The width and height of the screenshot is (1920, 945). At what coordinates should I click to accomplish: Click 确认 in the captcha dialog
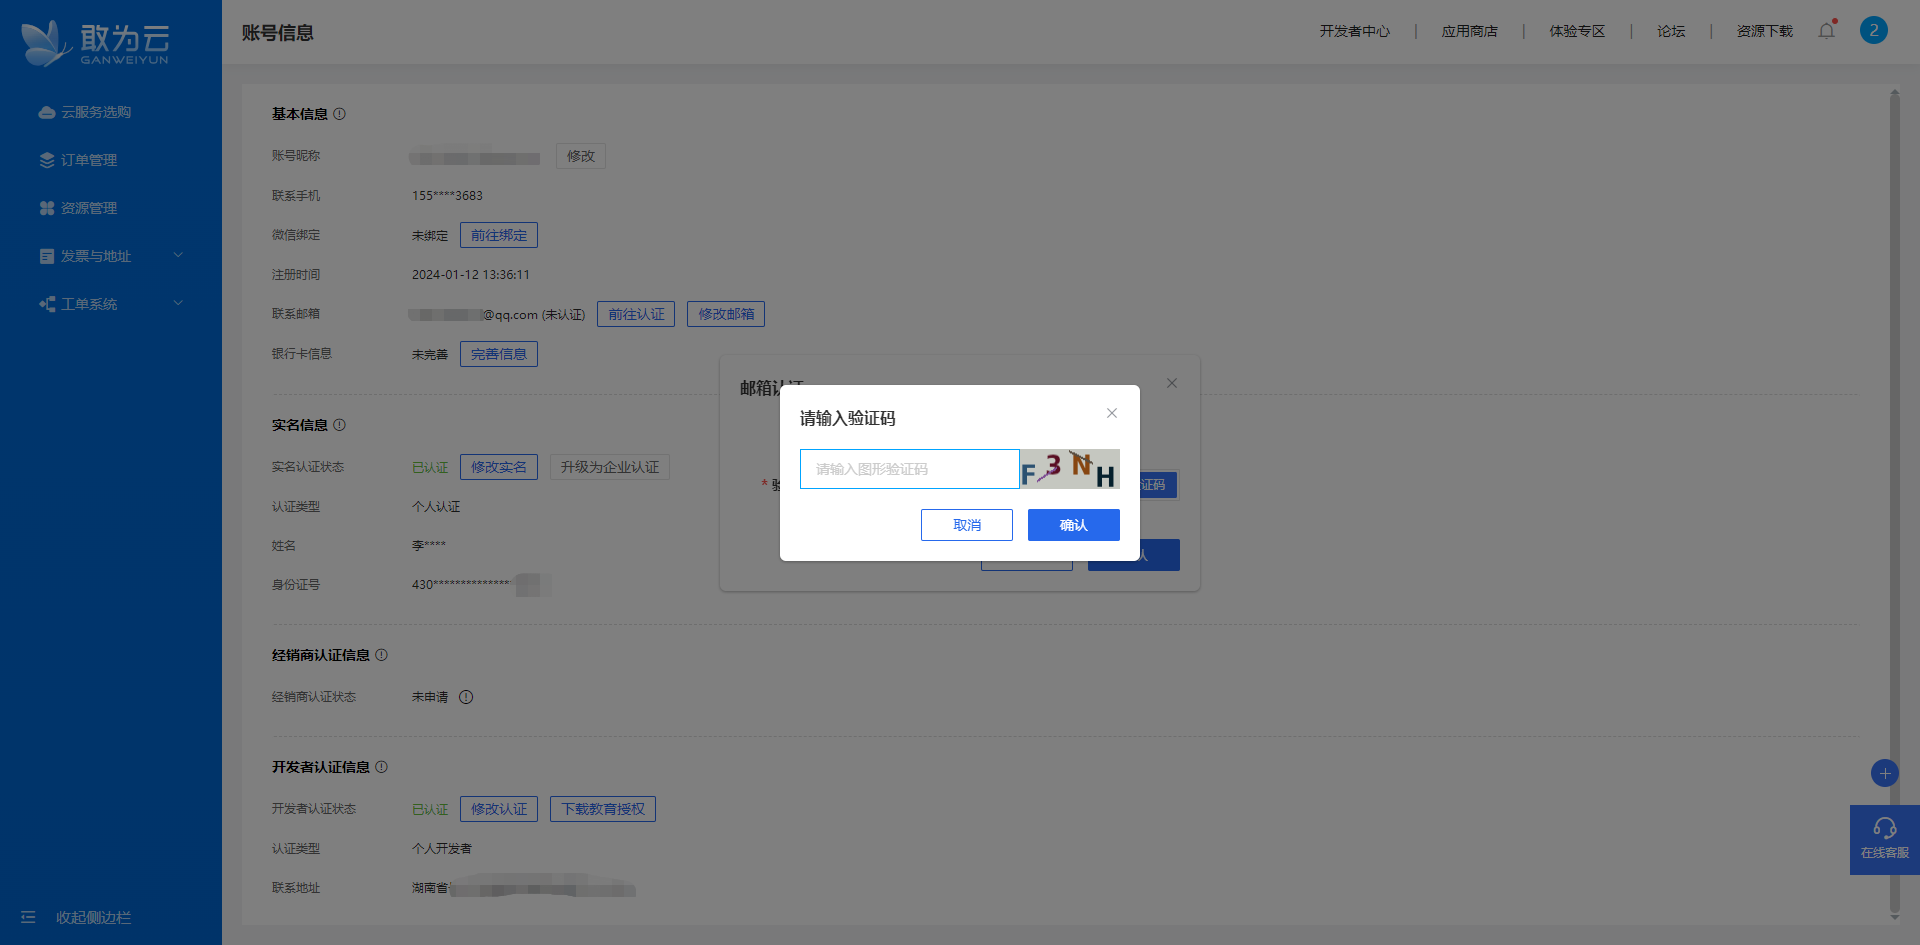1074,525
